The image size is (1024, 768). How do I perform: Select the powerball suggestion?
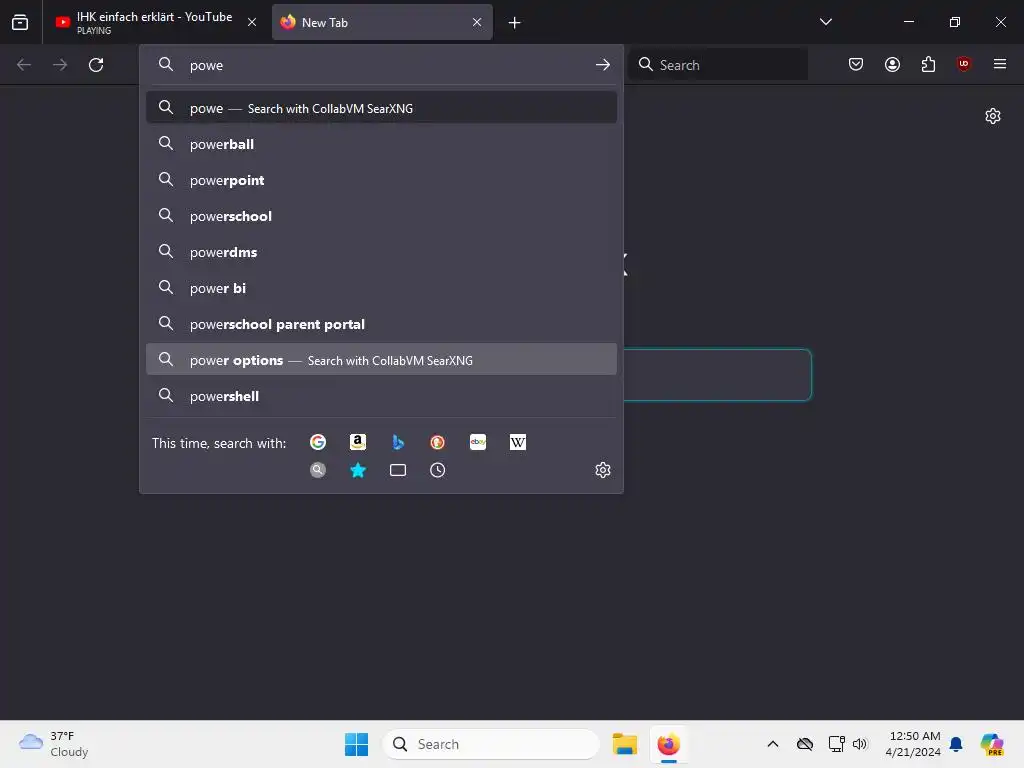pyautogui.click(x=381, y=144)
